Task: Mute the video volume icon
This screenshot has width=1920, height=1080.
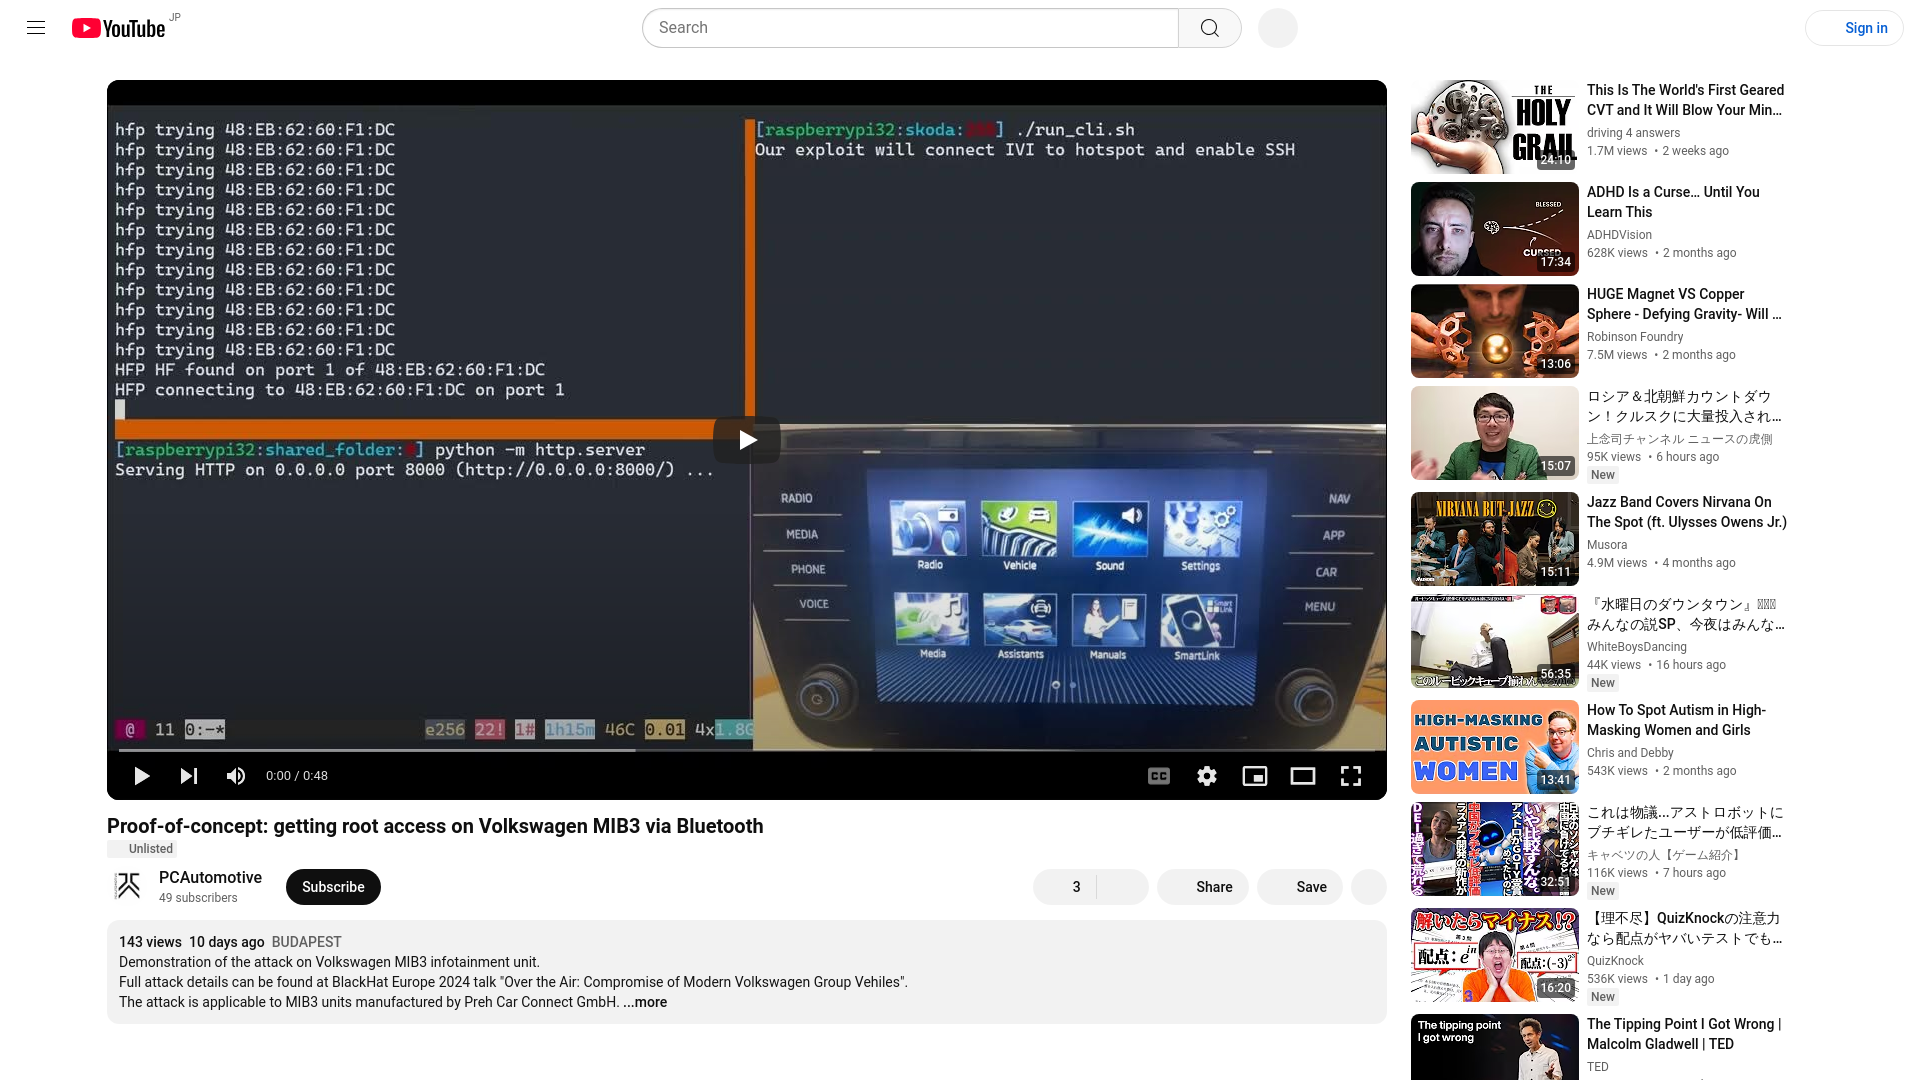Action: click(236, 776)
